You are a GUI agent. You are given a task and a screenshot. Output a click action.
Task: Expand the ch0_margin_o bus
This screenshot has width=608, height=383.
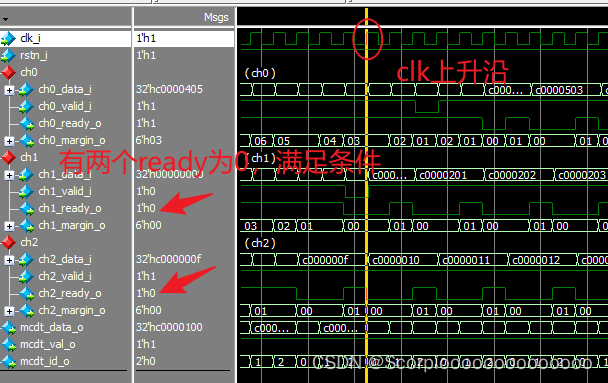[x=9, y=141]
